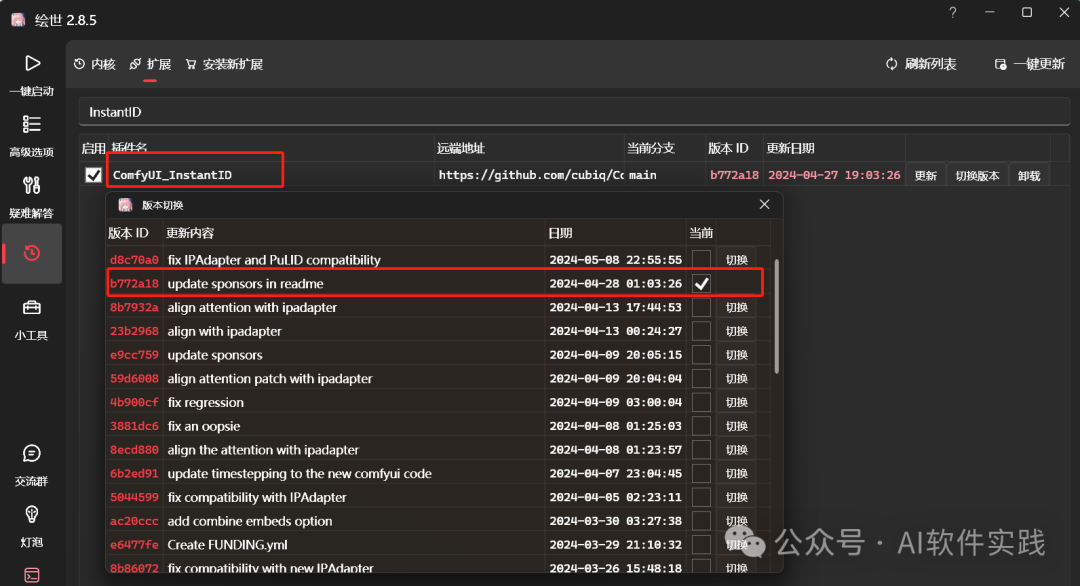The width and height of the screenshot is (1080, 586).
Task: Select commit text 'Create FUNDING.yml'
Action: pos(228,545)
